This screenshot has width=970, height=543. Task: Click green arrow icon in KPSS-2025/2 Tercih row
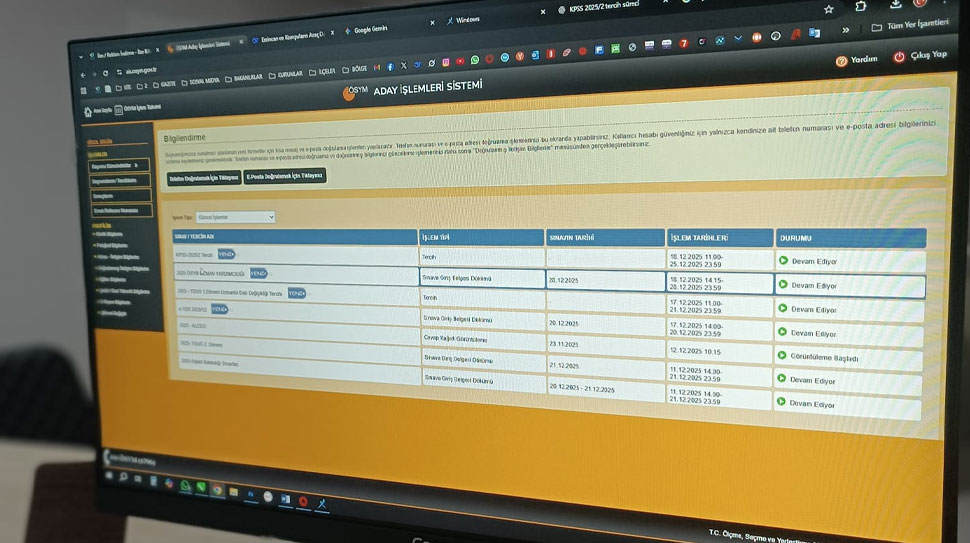point(783,261)
